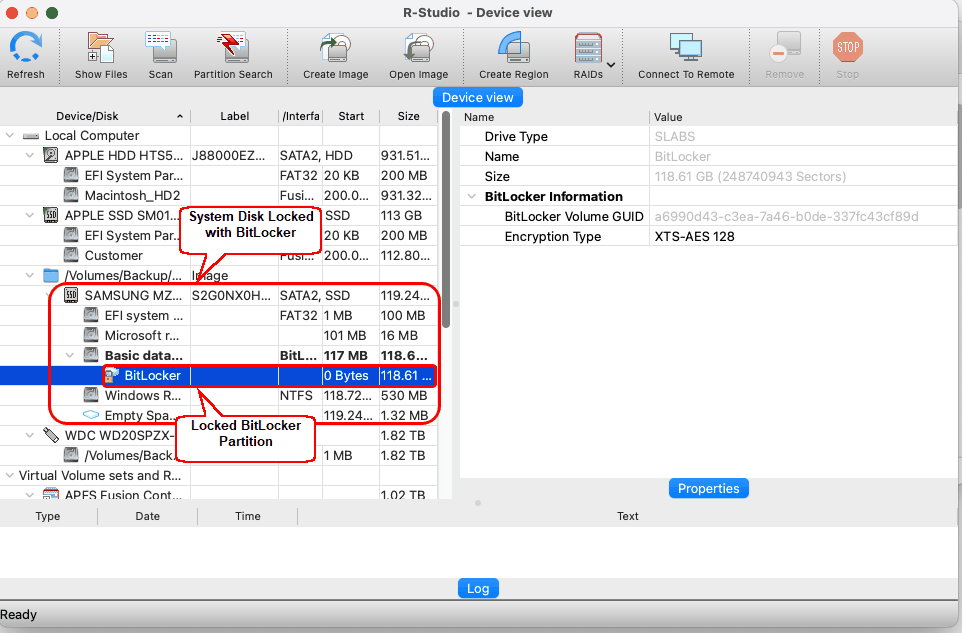Click the partition icon beside Microsoft r...
The height and width of the screenshot is (633, 963).
pos(91,335)
